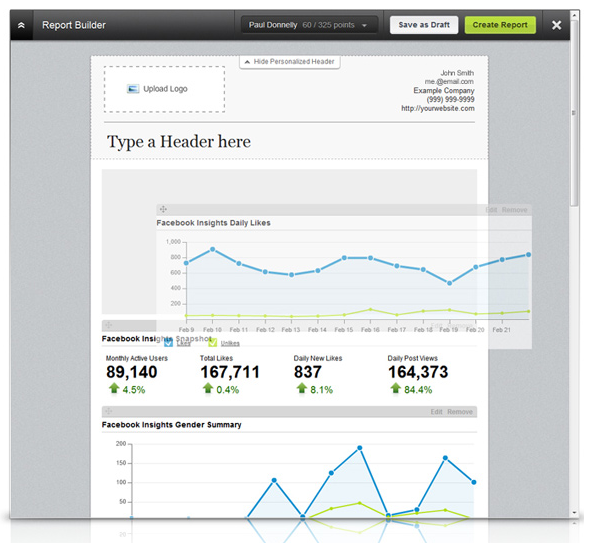Click http://yourwebsite.com link
Image resolution: width=595 pixels, height=543 pixels.
[438, 109]
